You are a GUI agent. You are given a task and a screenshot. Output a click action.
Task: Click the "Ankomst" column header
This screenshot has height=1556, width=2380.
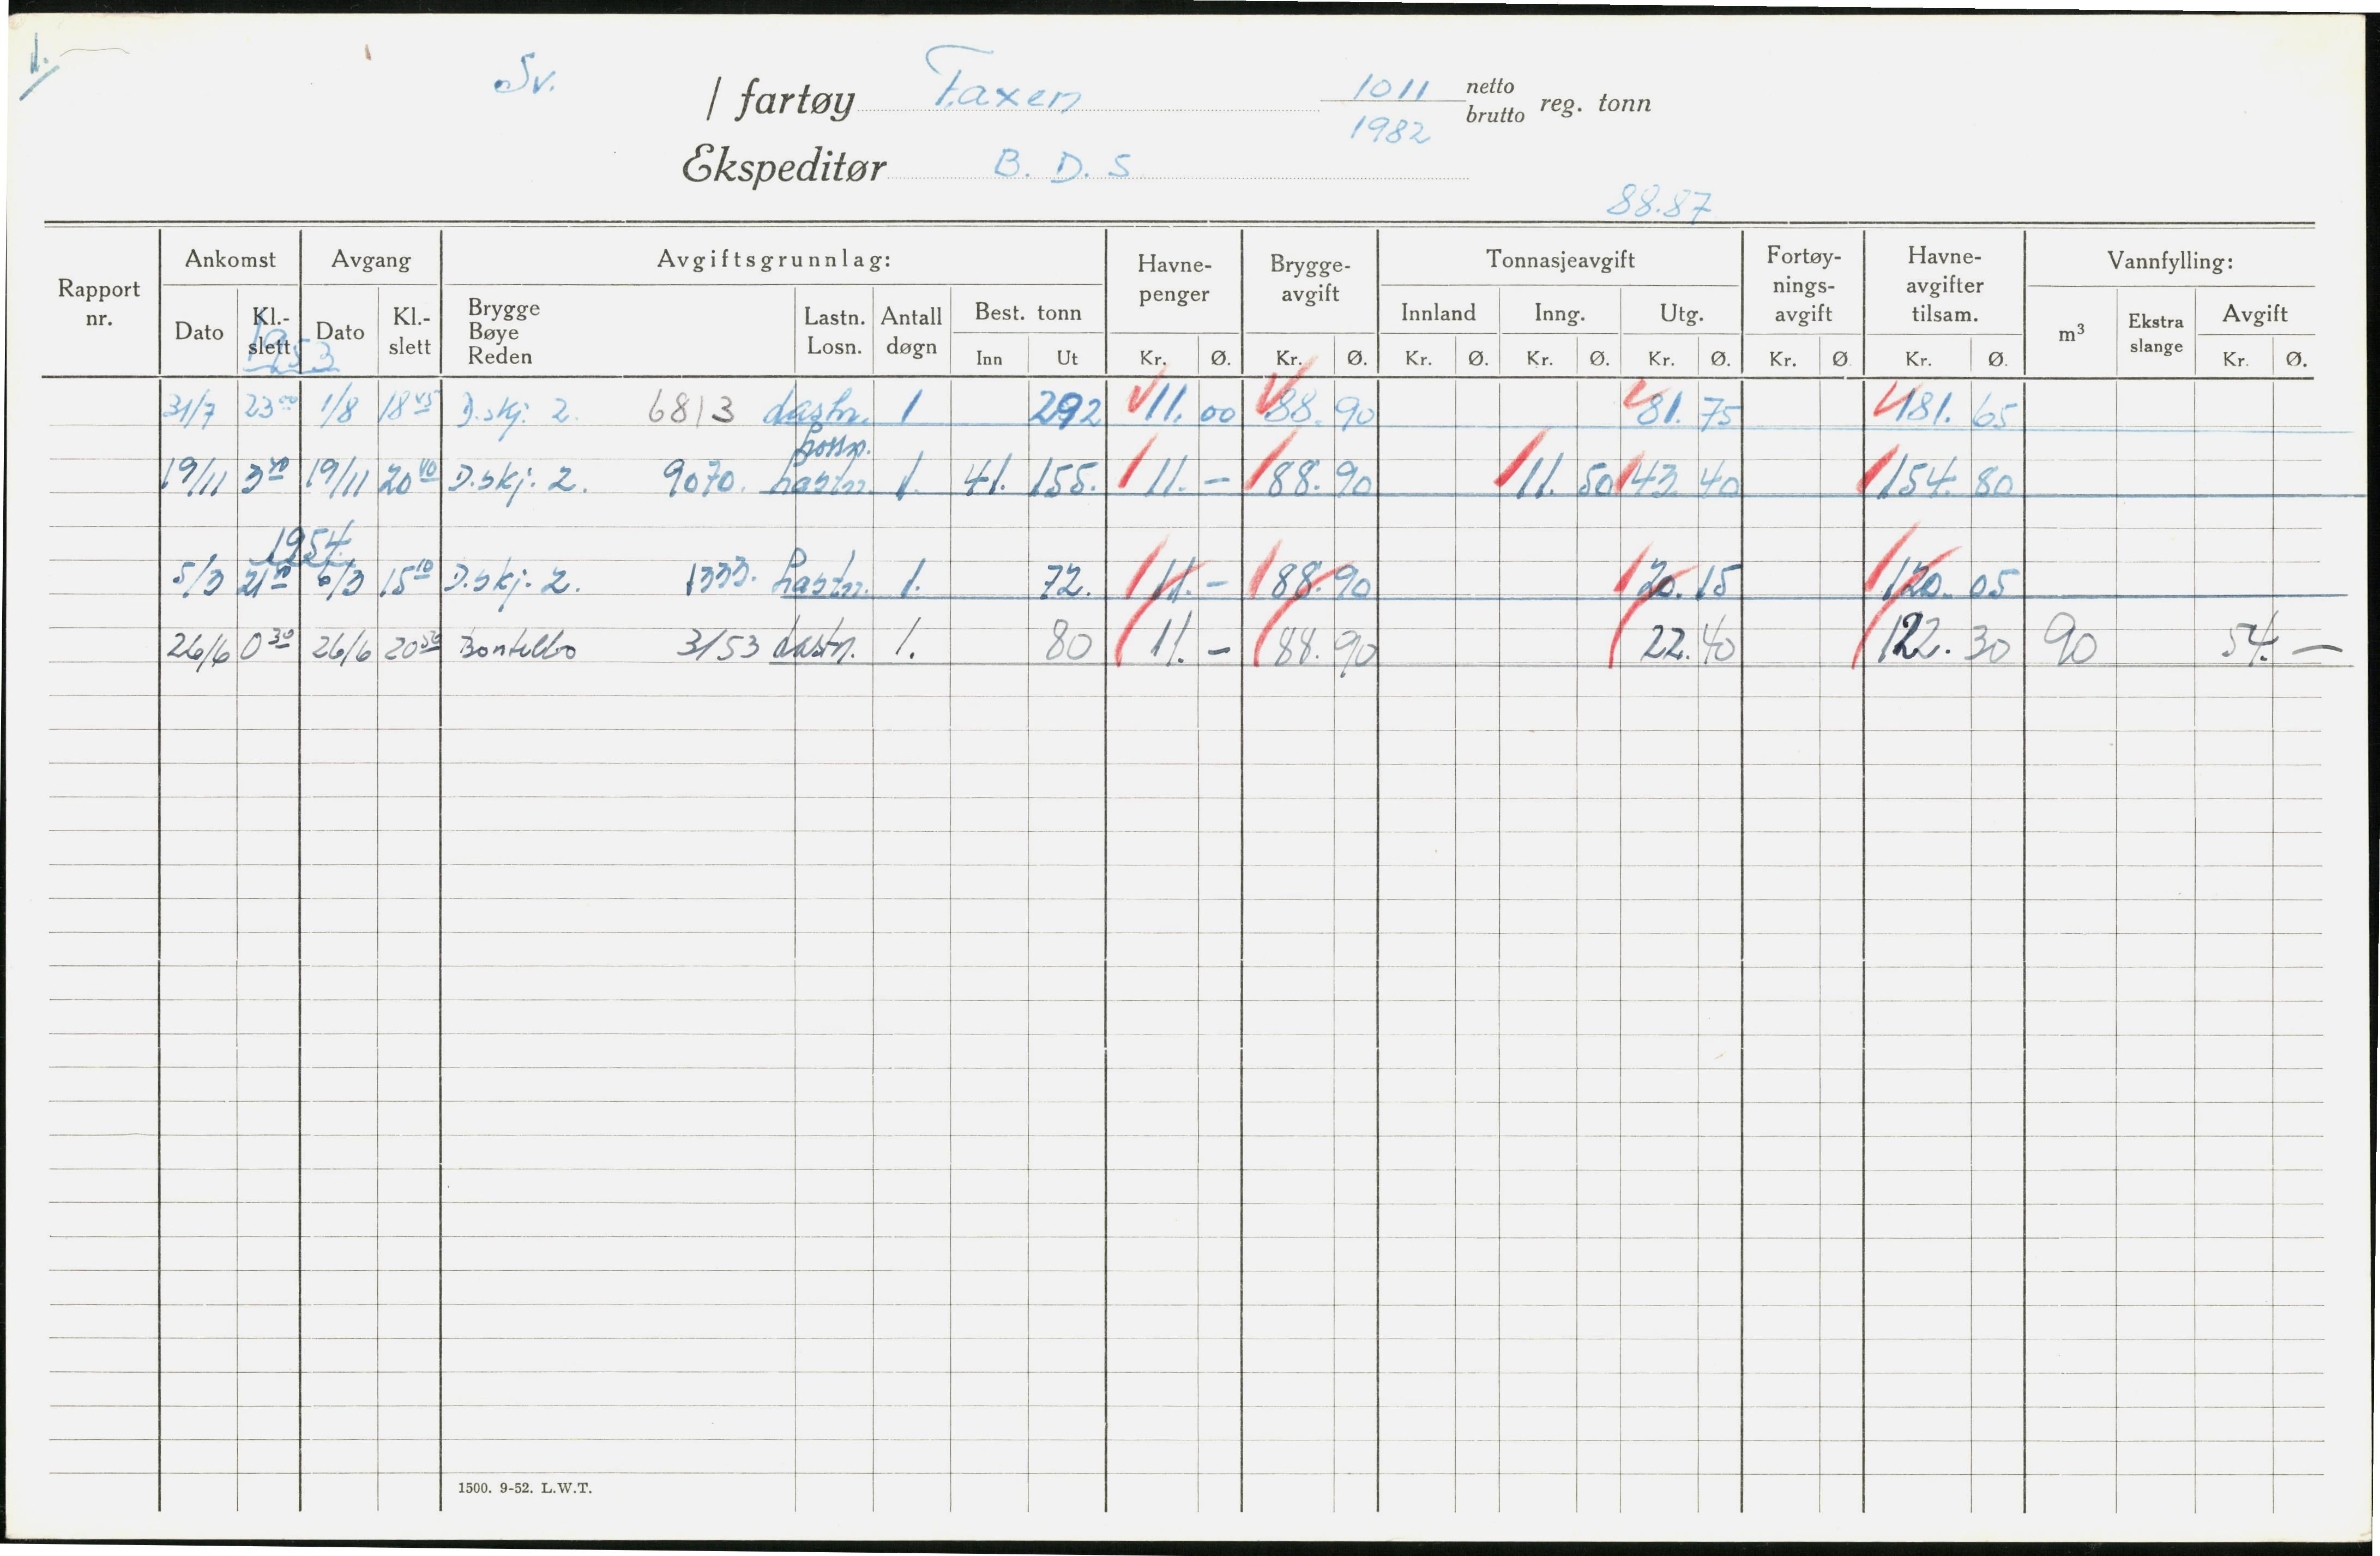pos(230,259)
